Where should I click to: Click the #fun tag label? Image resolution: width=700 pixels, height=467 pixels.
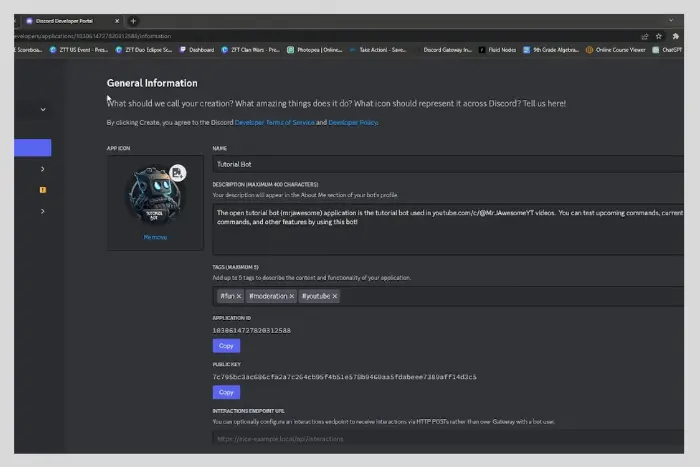227,296
